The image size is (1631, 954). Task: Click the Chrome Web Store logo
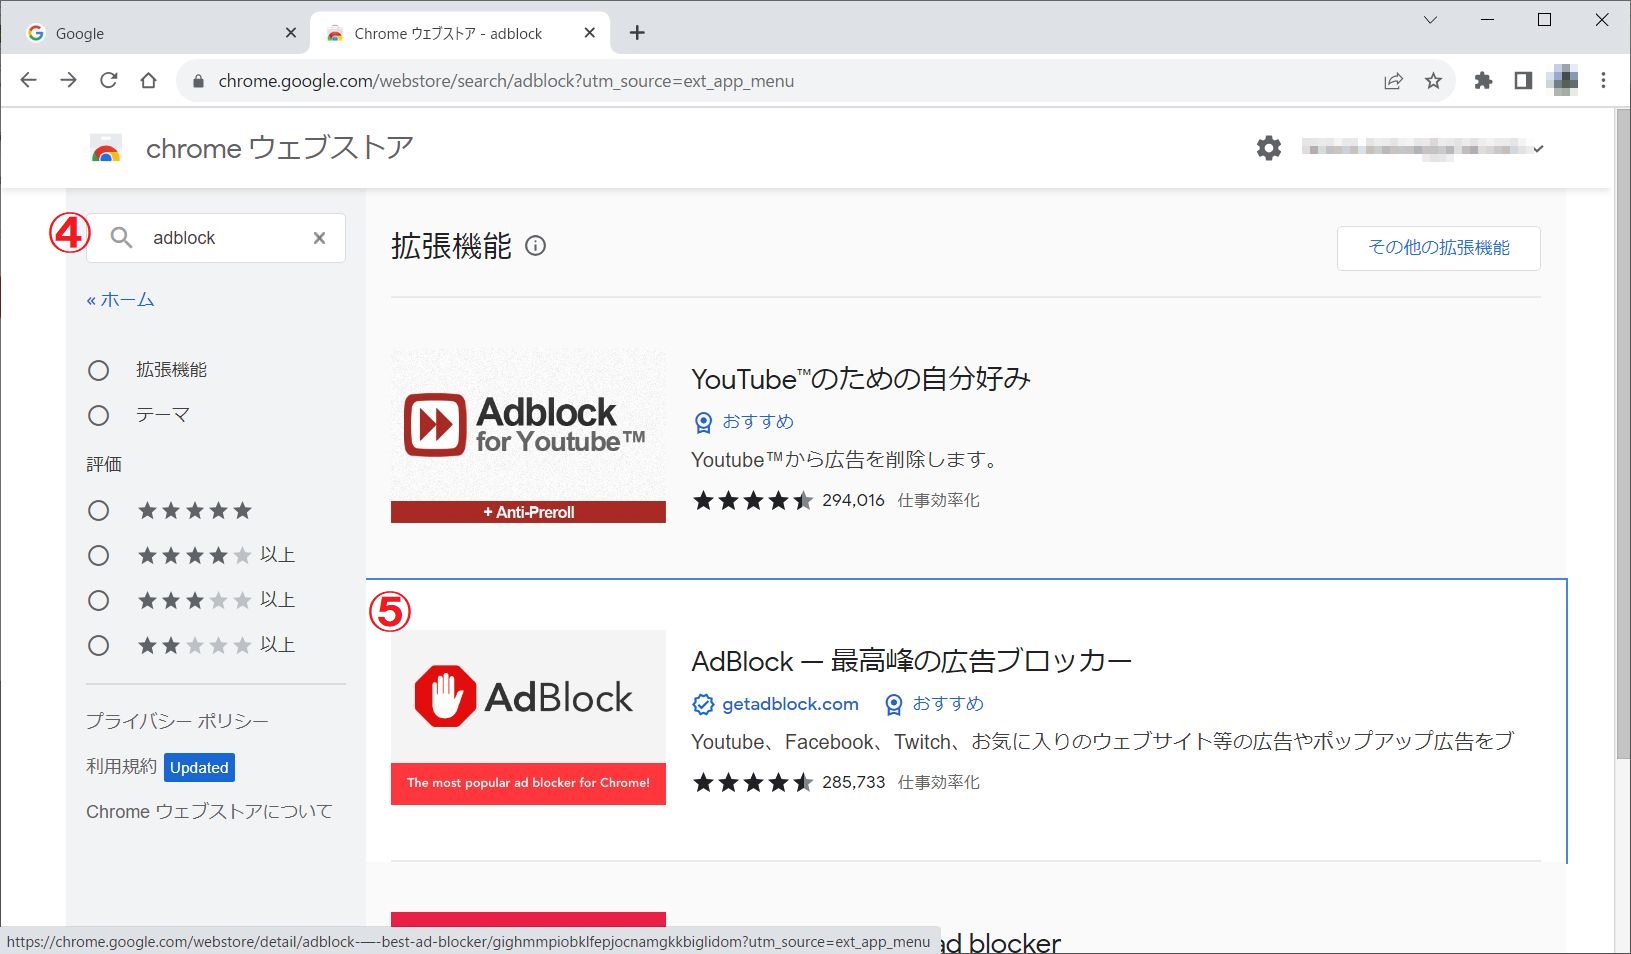pos(106,148)
